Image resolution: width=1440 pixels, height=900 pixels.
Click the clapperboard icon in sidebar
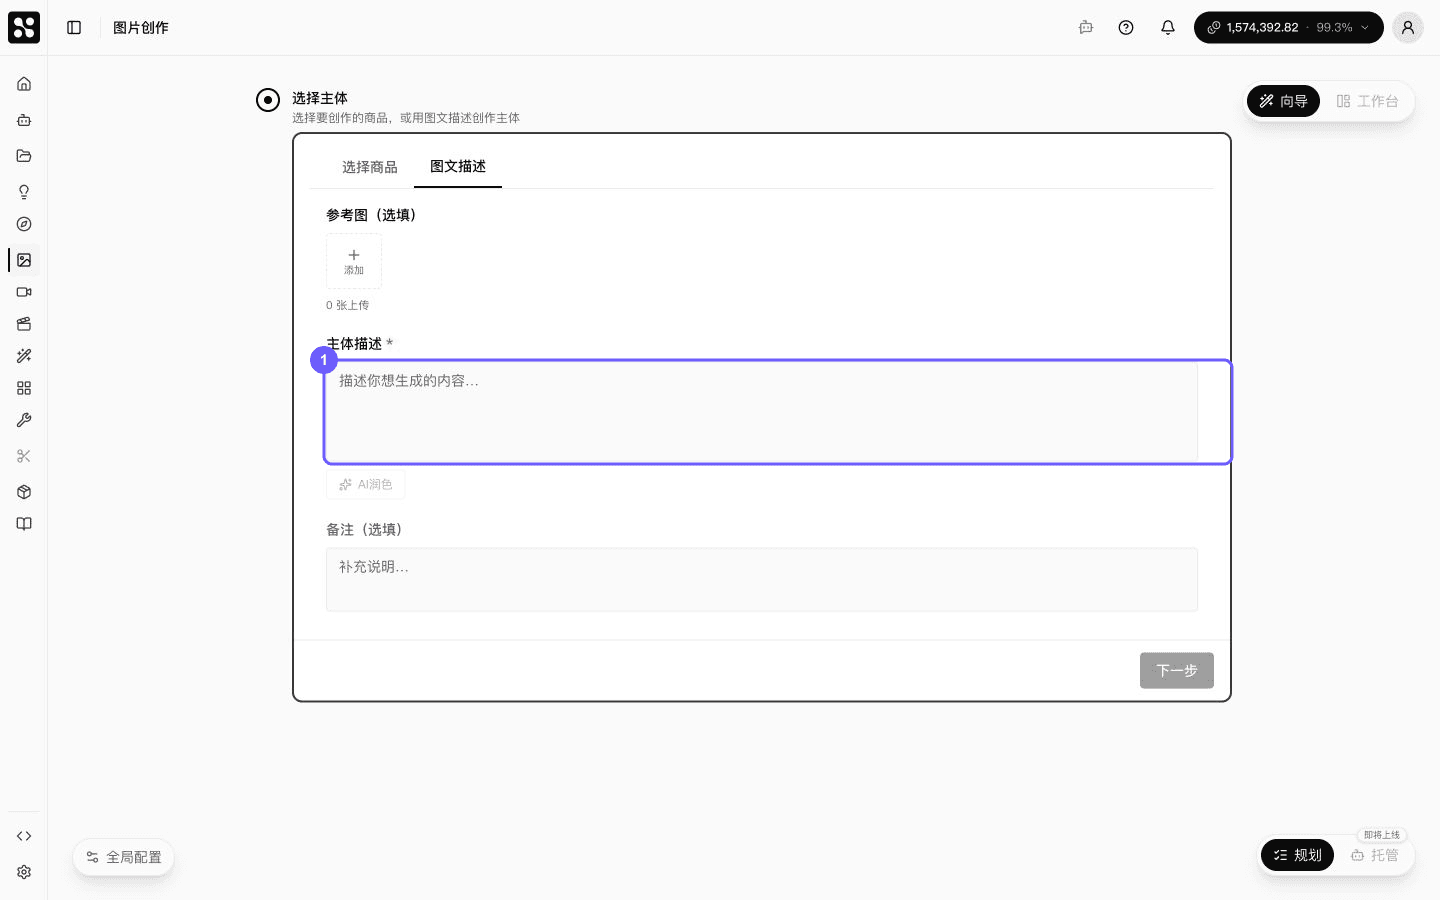point(24,324)
